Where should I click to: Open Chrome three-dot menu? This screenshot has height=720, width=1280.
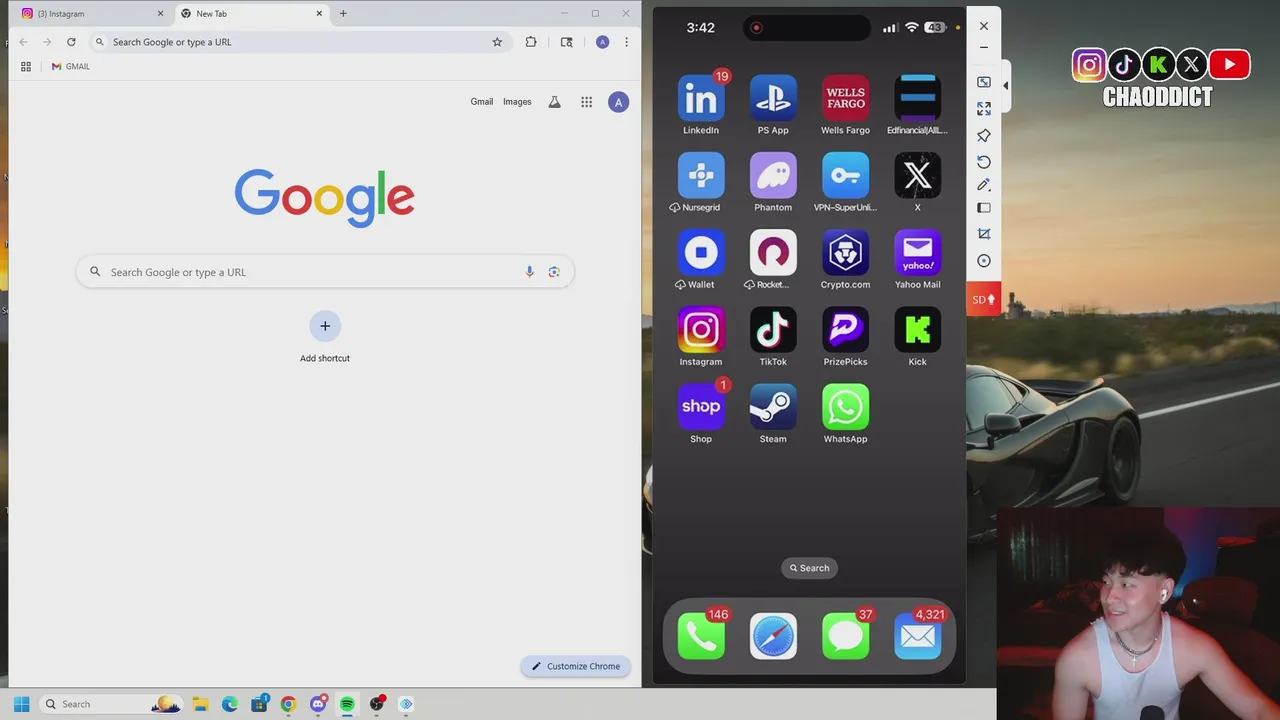(x=626, y=42)
